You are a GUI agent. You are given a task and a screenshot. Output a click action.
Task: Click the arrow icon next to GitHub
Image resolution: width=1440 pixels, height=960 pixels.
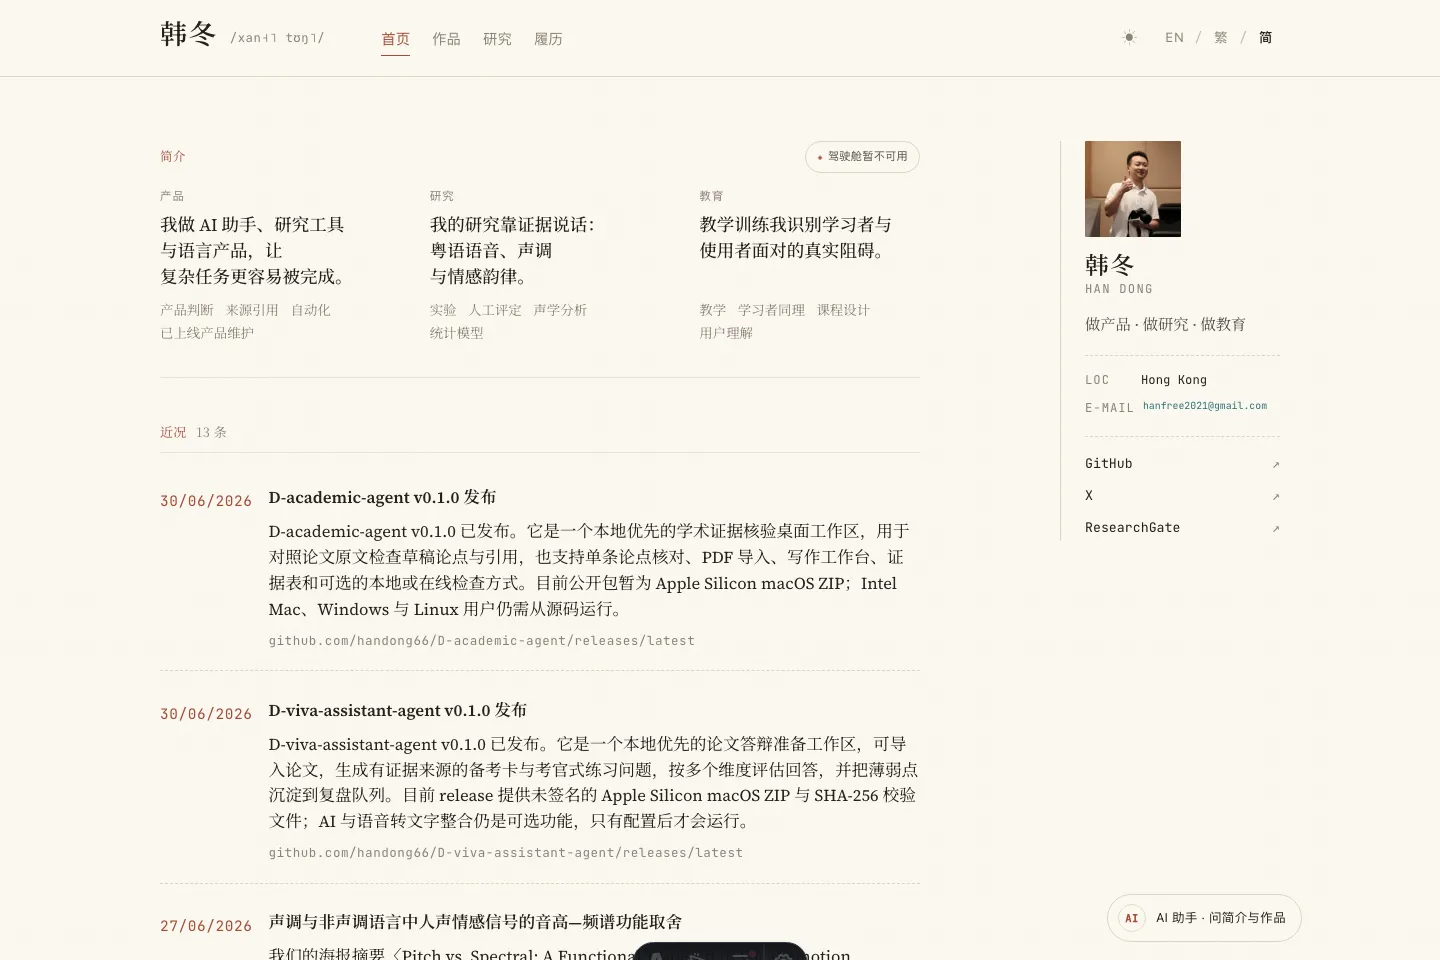click(1275, 465)
